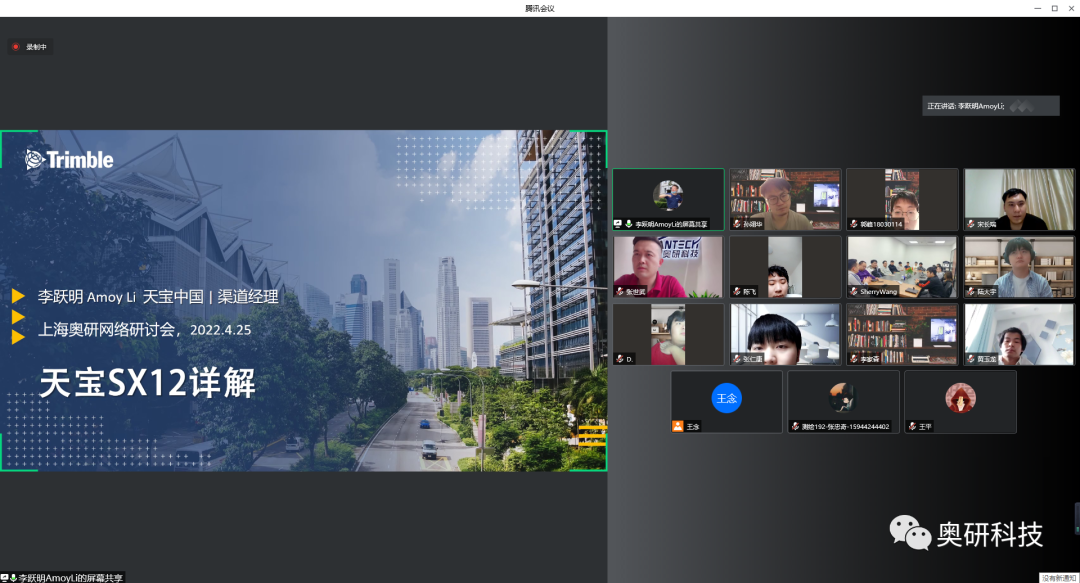Click the 正在讲话 speaking indicator banner
Viewport: 1080px width, 583px height.
(990, 105)
